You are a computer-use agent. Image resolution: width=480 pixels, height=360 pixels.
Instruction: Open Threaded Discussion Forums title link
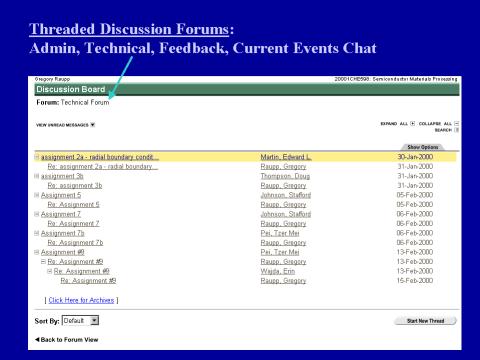[129, 29]
